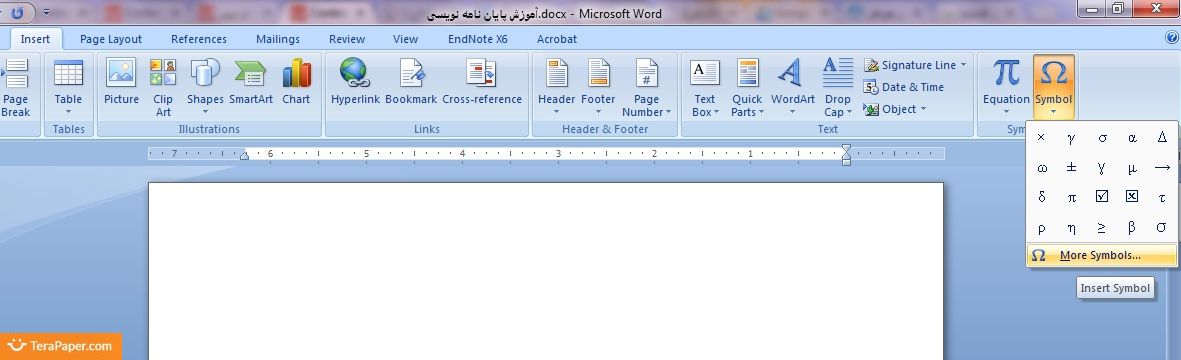Insert the capital delta Δ symbol
Viewport: 1181px width, 360px height.
click(1162, 137)
